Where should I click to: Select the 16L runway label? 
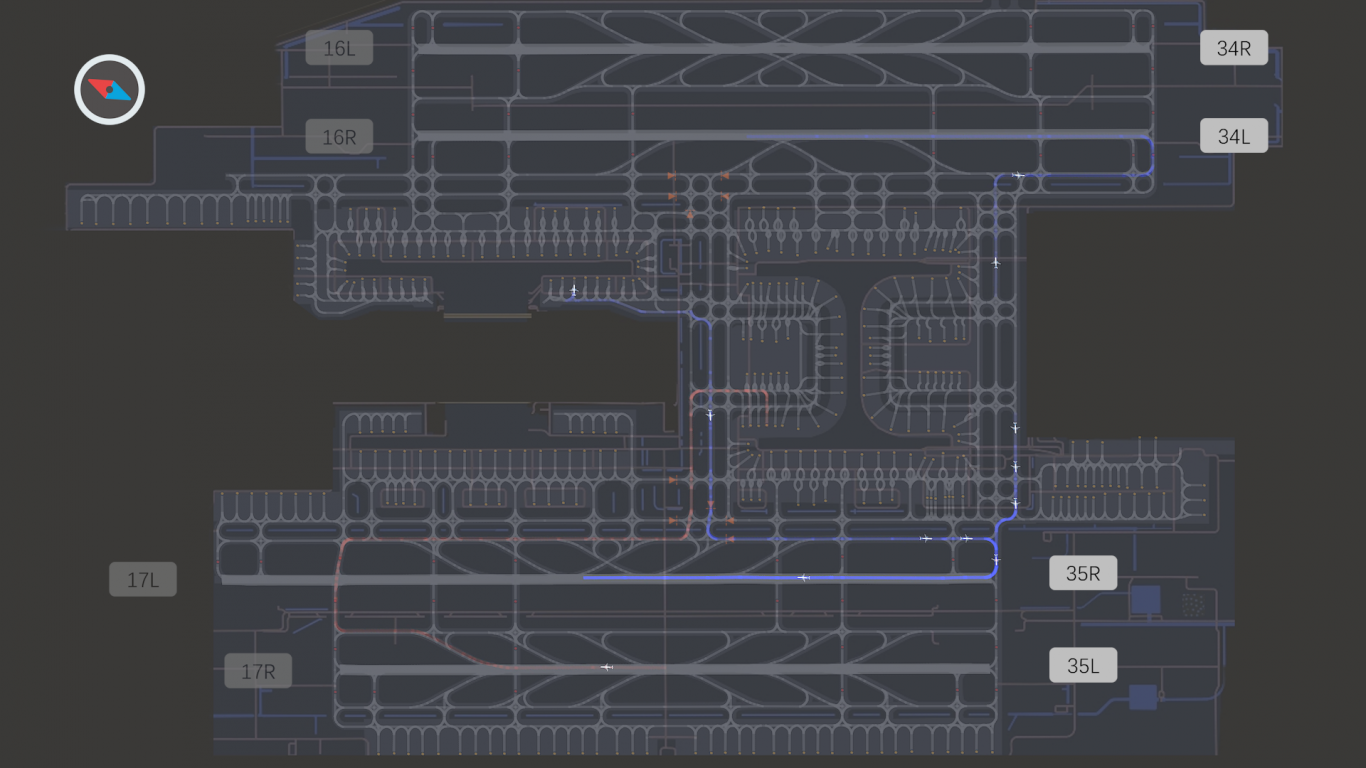(x=339, y=48)
